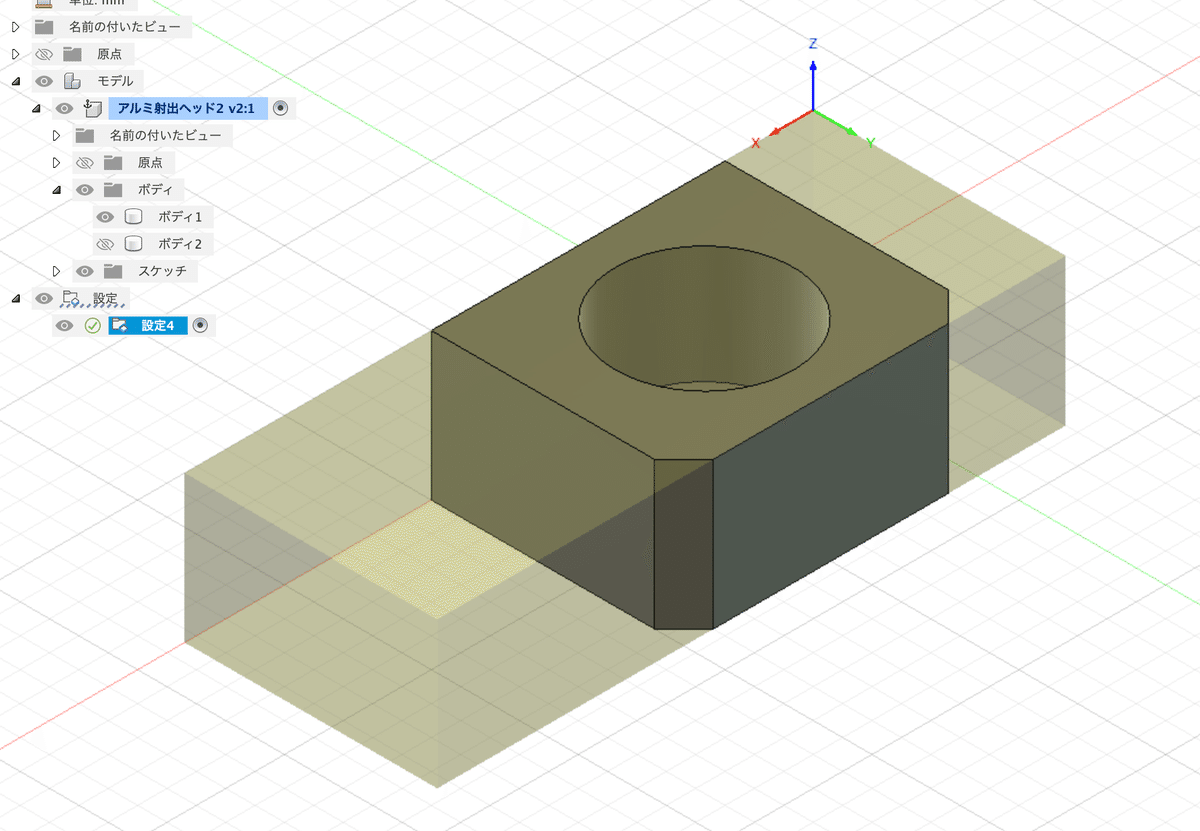
Task: Click the green Y axis label of the triad
Action: 871,144
